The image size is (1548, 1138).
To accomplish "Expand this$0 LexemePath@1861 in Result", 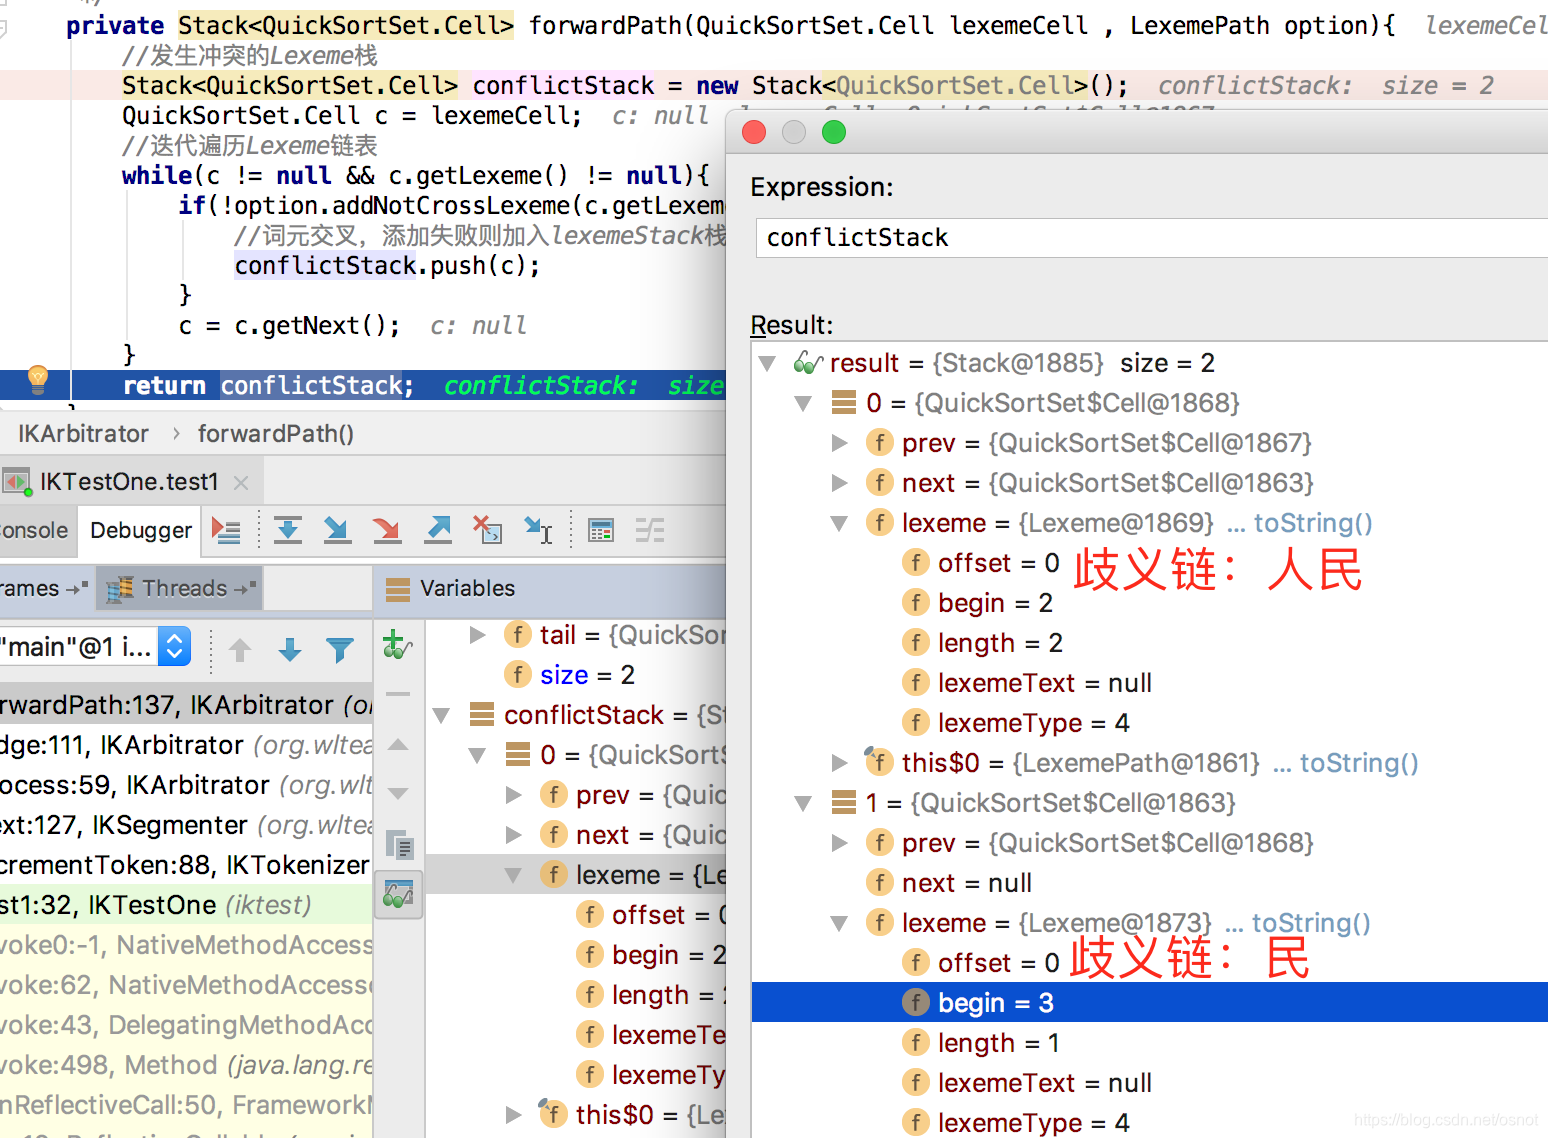I will (839, 763).
